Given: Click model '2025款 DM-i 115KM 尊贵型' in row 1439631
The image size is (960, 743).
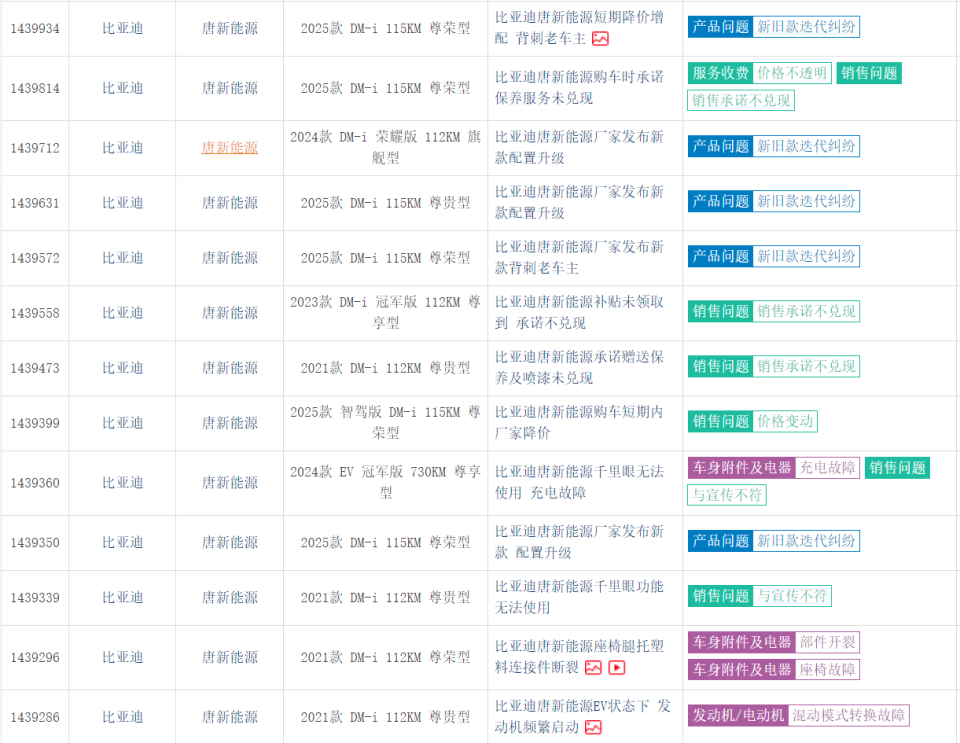Looking at the screenshot, I should pyautogui.click(x=385, y=203).
